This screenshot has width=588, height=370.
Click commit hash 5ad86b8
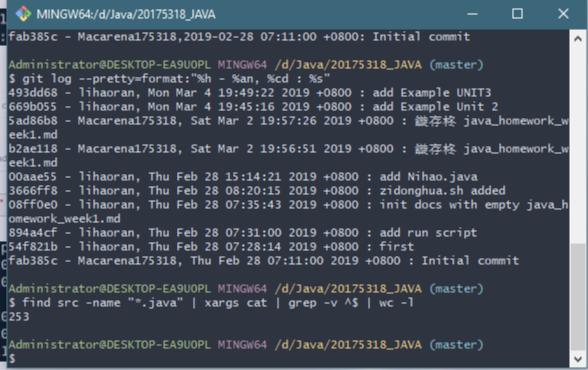(33, 121)
